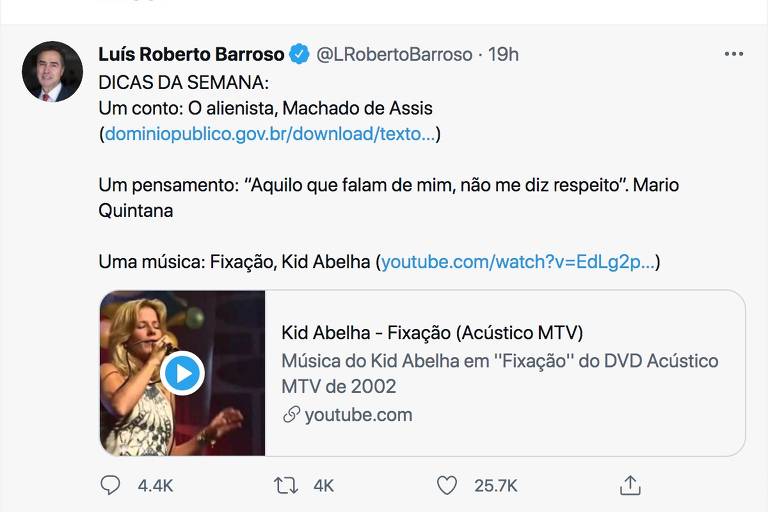This screenshot has width=768, height=512.
Task: Click the 4.4K replies count
Action: pyautogui.click(x=155, y=485)
